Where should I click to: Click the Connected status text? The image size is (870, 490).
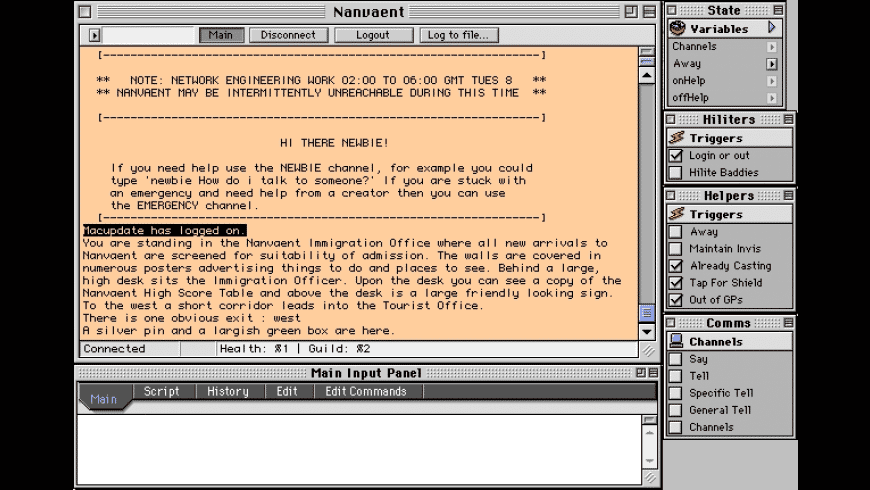114,349
